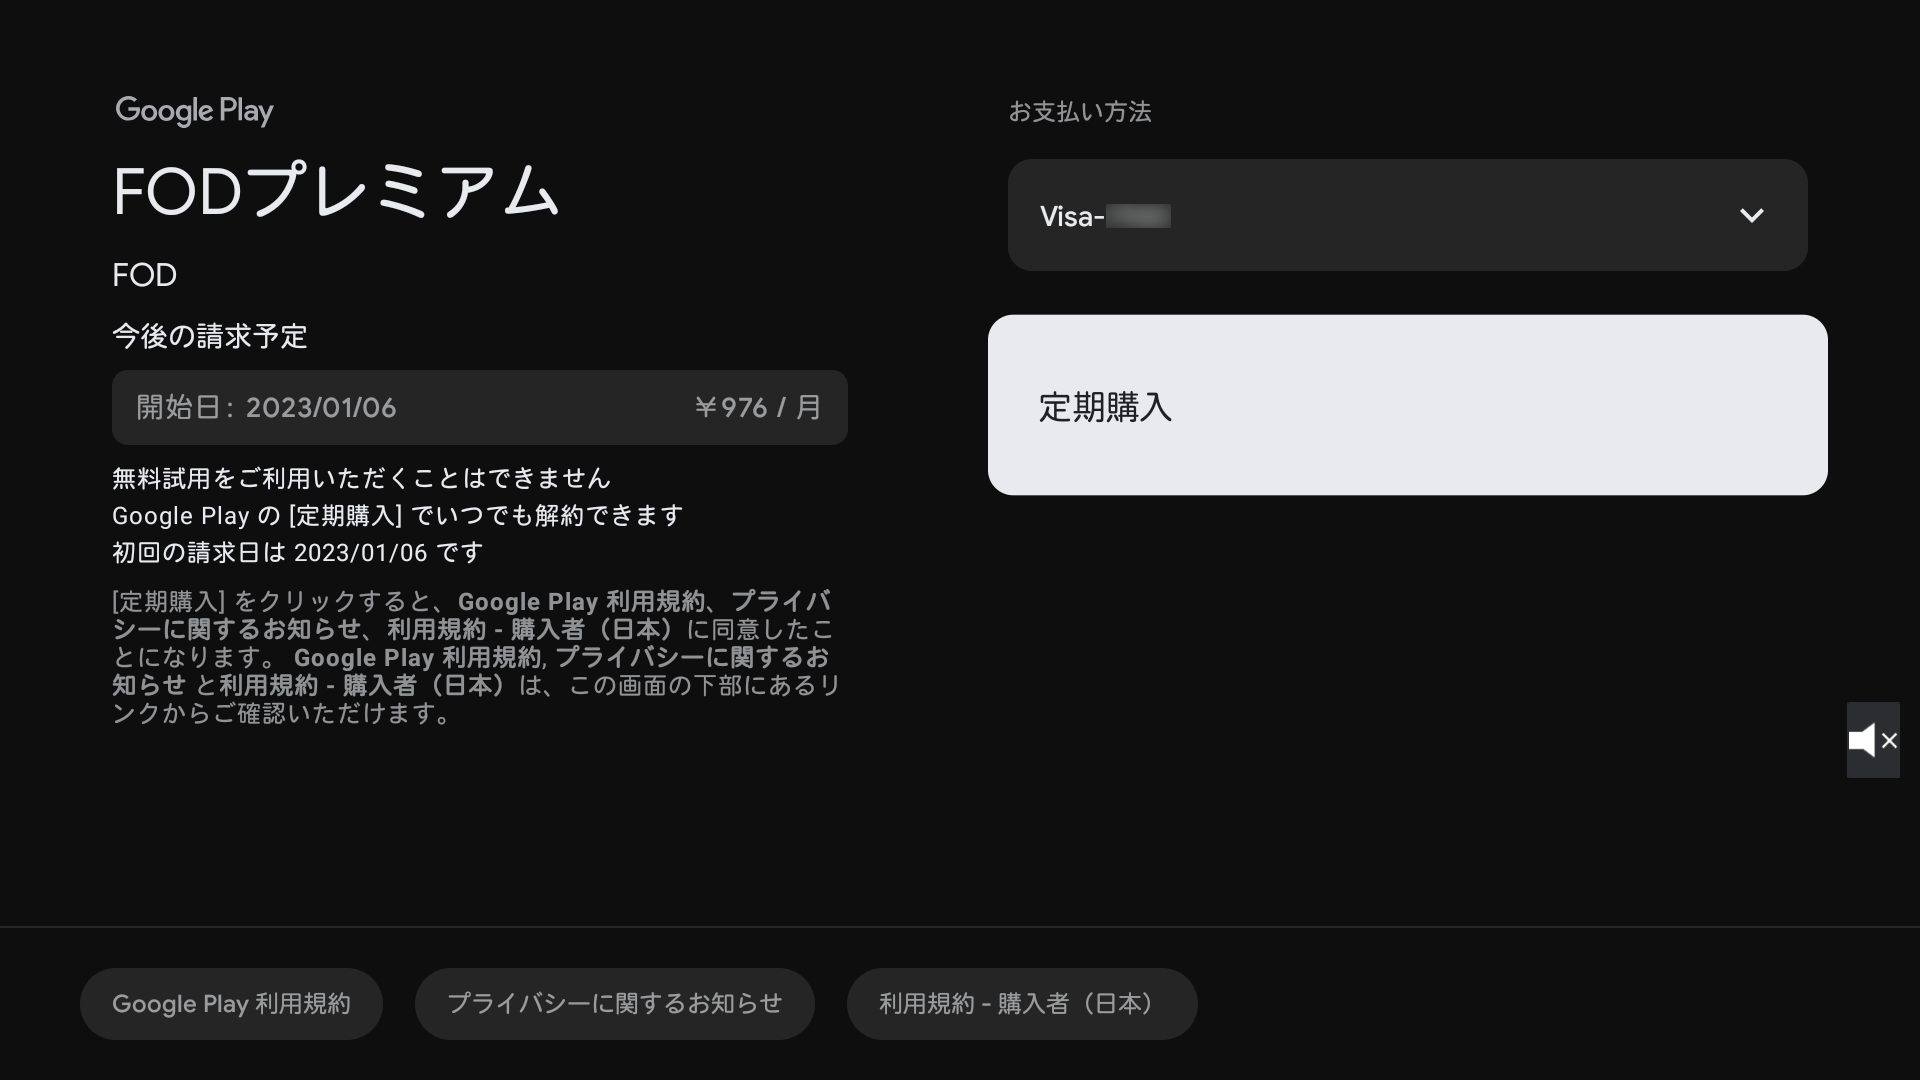The height and width of the screenshot is (1080, 1920).
Task: Click the 今後の請求予定 heading
Action: click(x=210, y=336)
